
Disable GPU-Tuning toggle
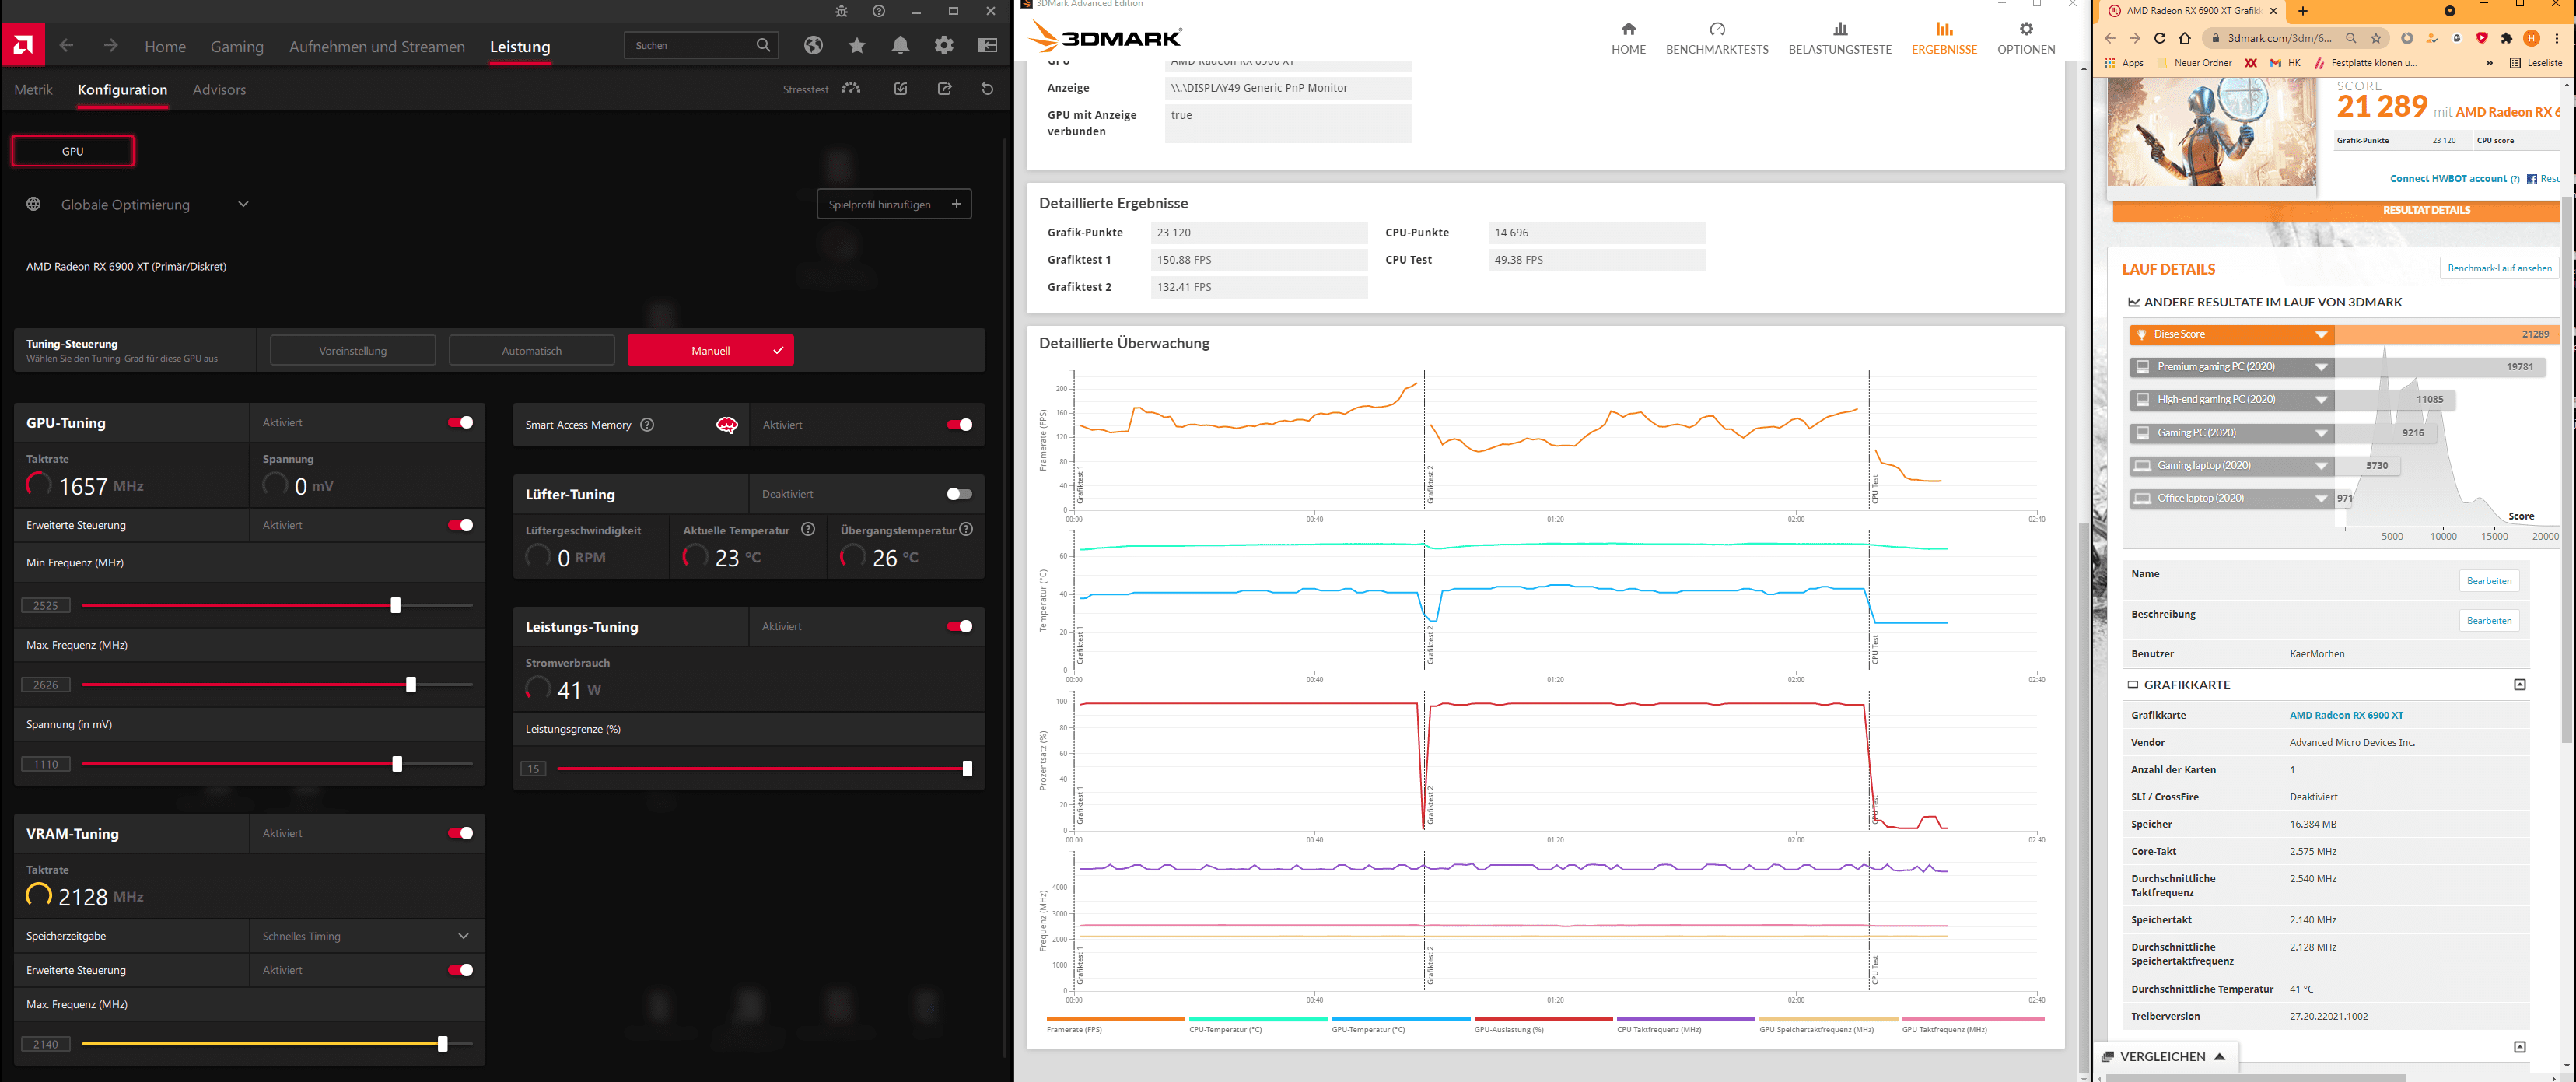460,422
